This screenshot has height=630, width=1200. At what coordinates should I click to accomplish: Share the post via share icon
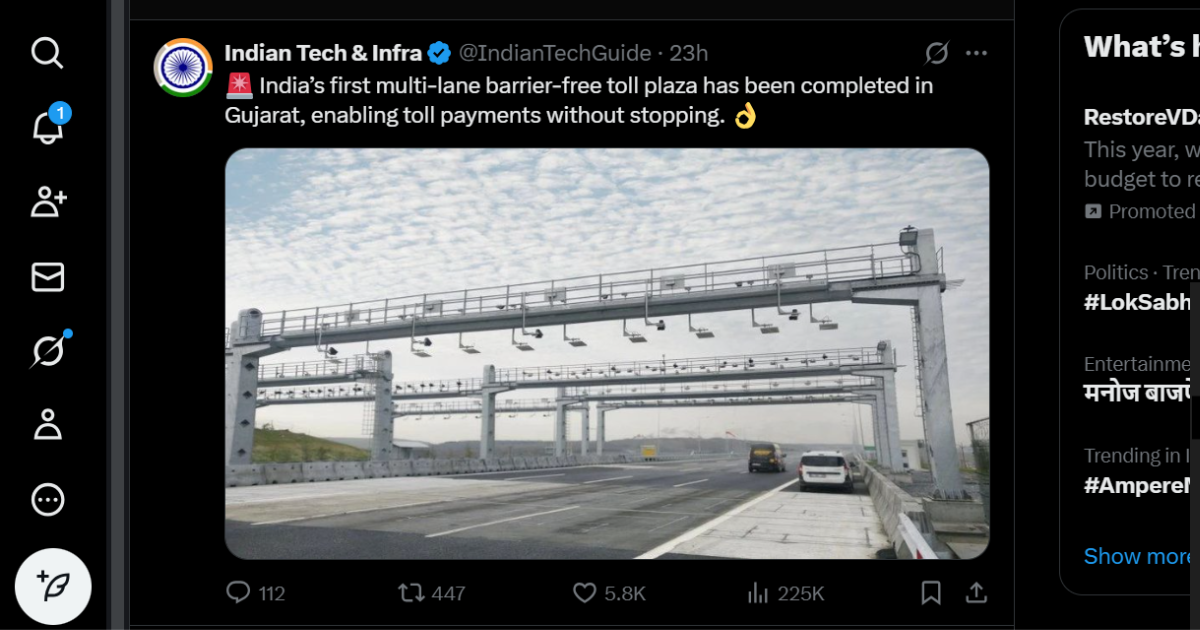click(x=976, y=593)
